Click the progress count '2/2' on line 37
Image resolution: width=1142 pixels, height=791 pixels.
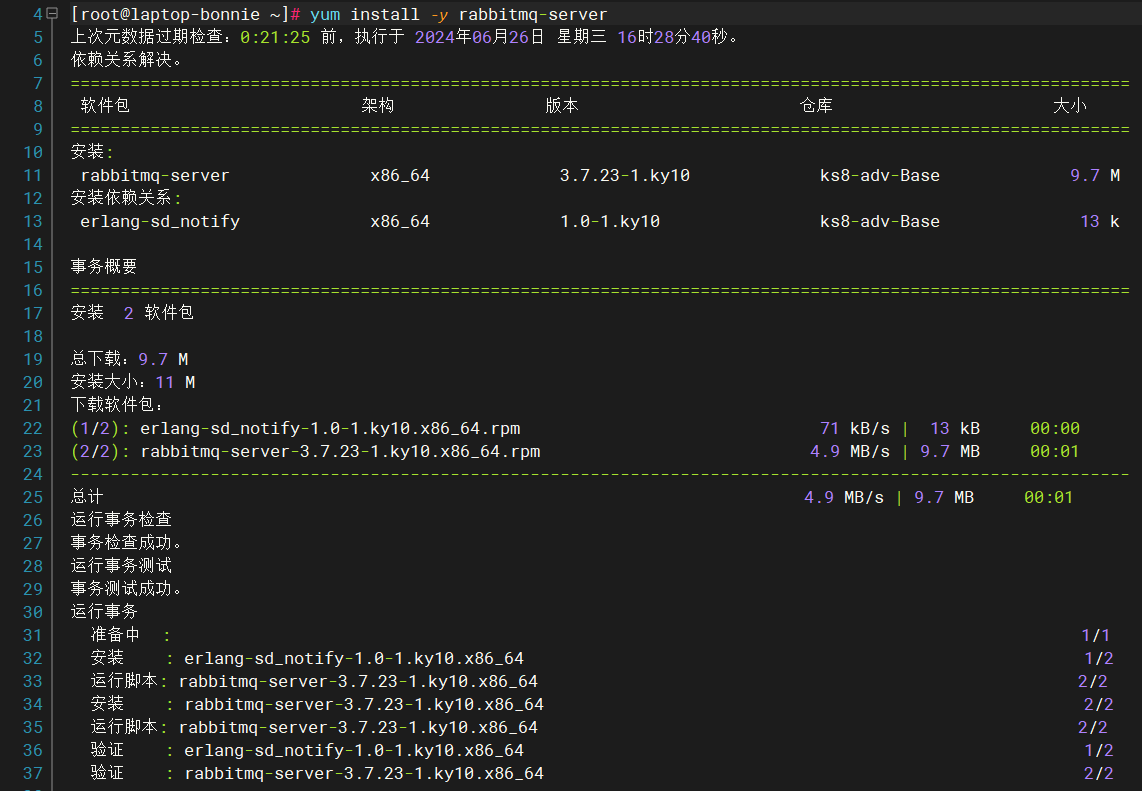click(1098, 774)
